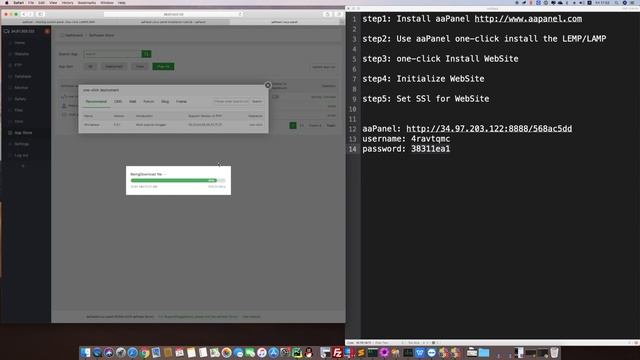Open the http://www.aapanel.com link in the editor

528,19
